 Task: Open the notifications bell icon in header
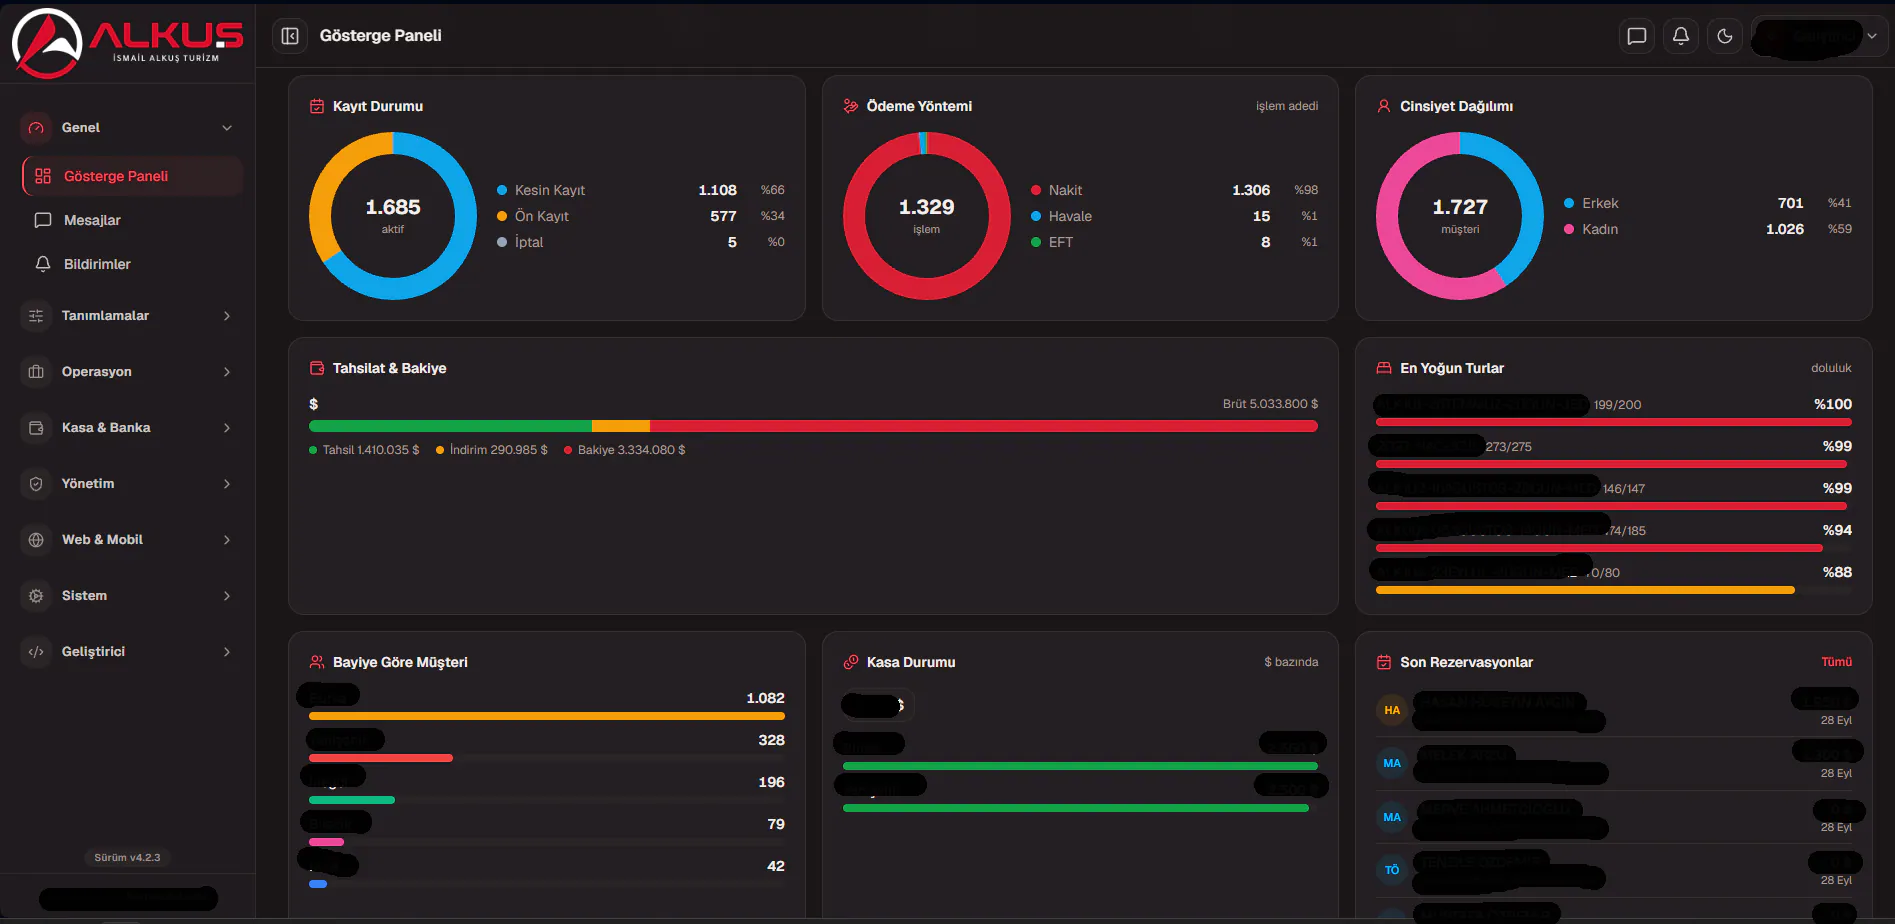coord(1681,36)
